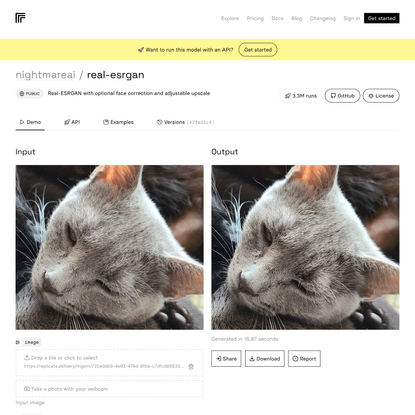415x415 pixels.
Task: Click the nightmareai owner link
Action: pos(46,75)
